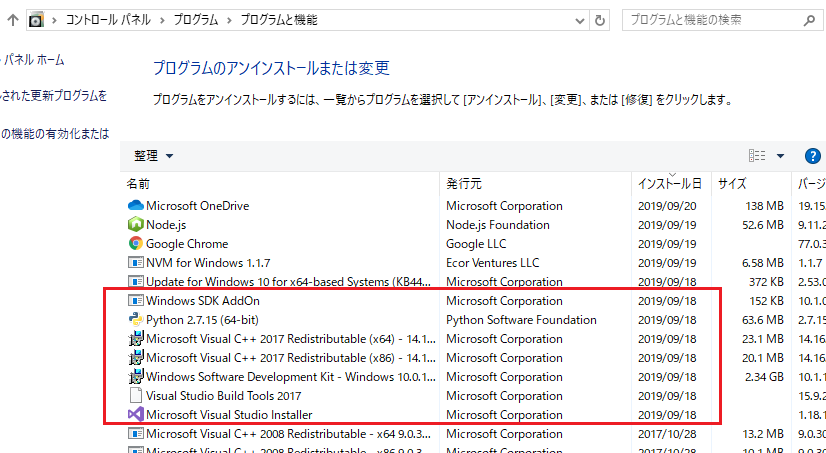The width and height of the screenshot is (826, 453).
Task: Open help via blue question mark icon
Action: tap(812, 156)
